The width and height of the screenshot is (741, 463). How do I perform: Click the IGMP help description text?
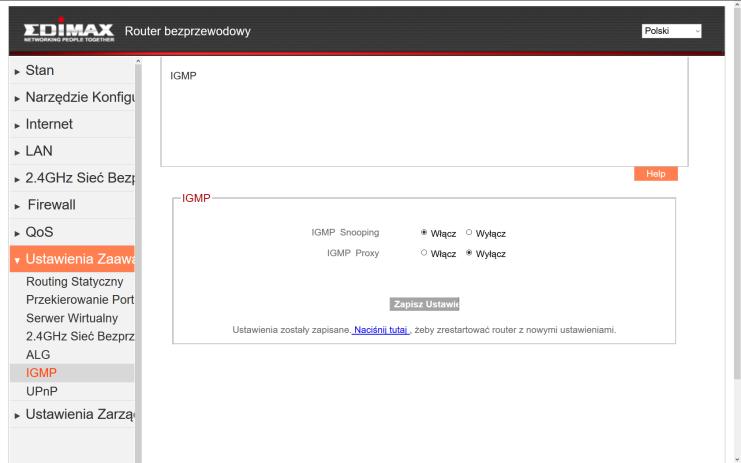(183, 76)
